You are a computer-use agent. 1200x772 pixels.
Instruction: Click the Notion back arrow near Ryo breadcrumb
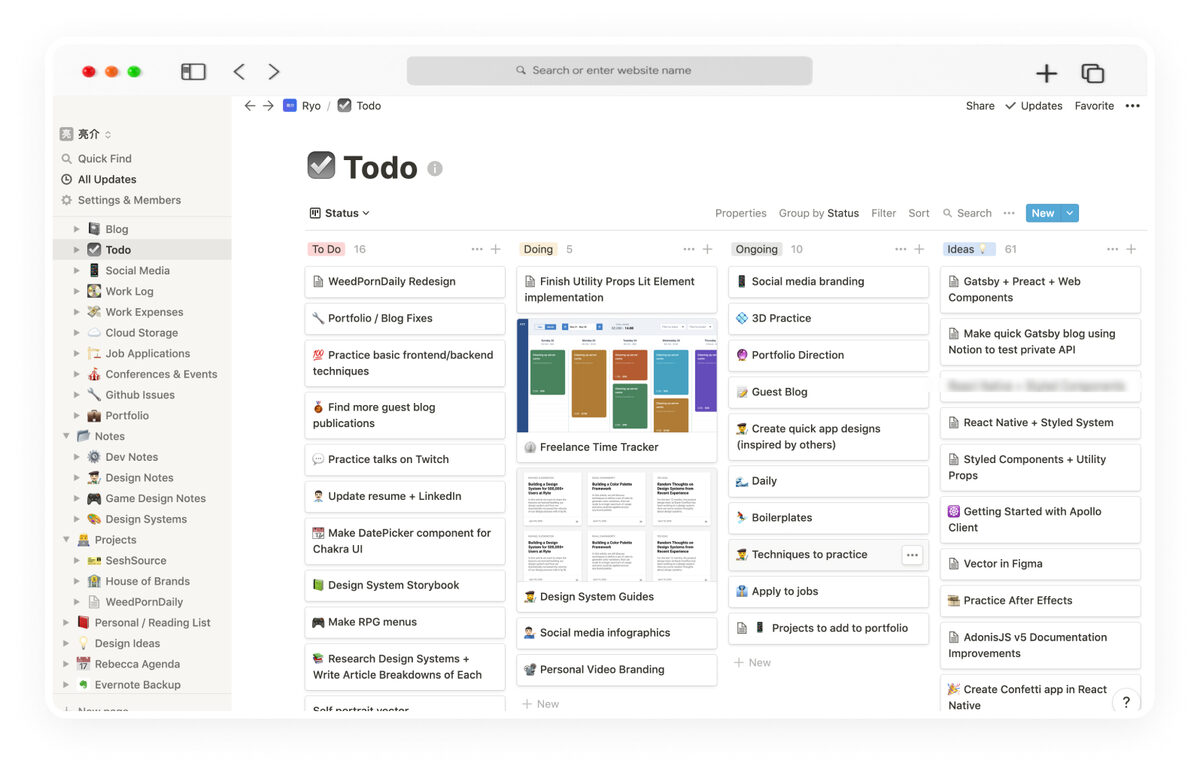250,106
